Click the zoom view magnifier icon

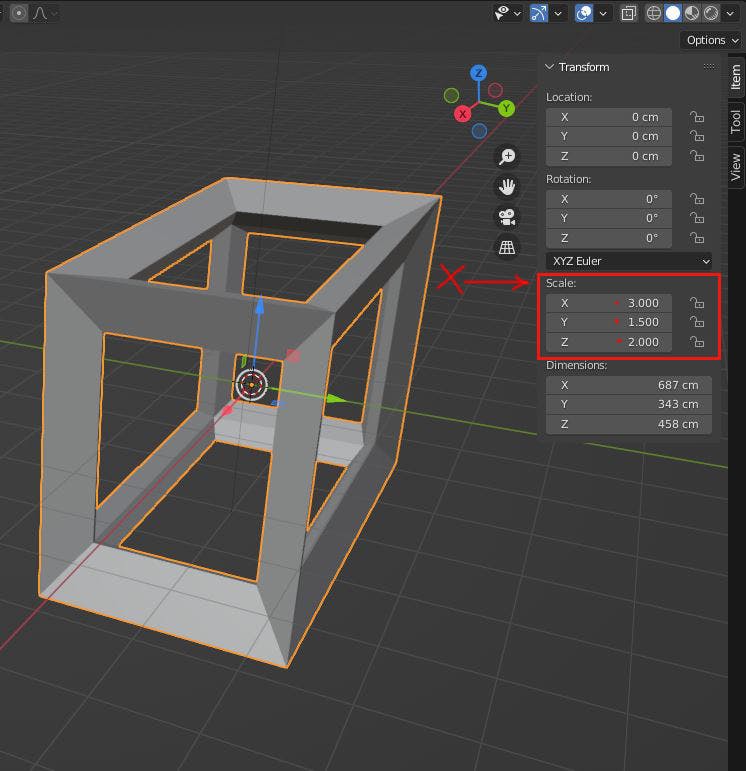click(x=507, y=156)
